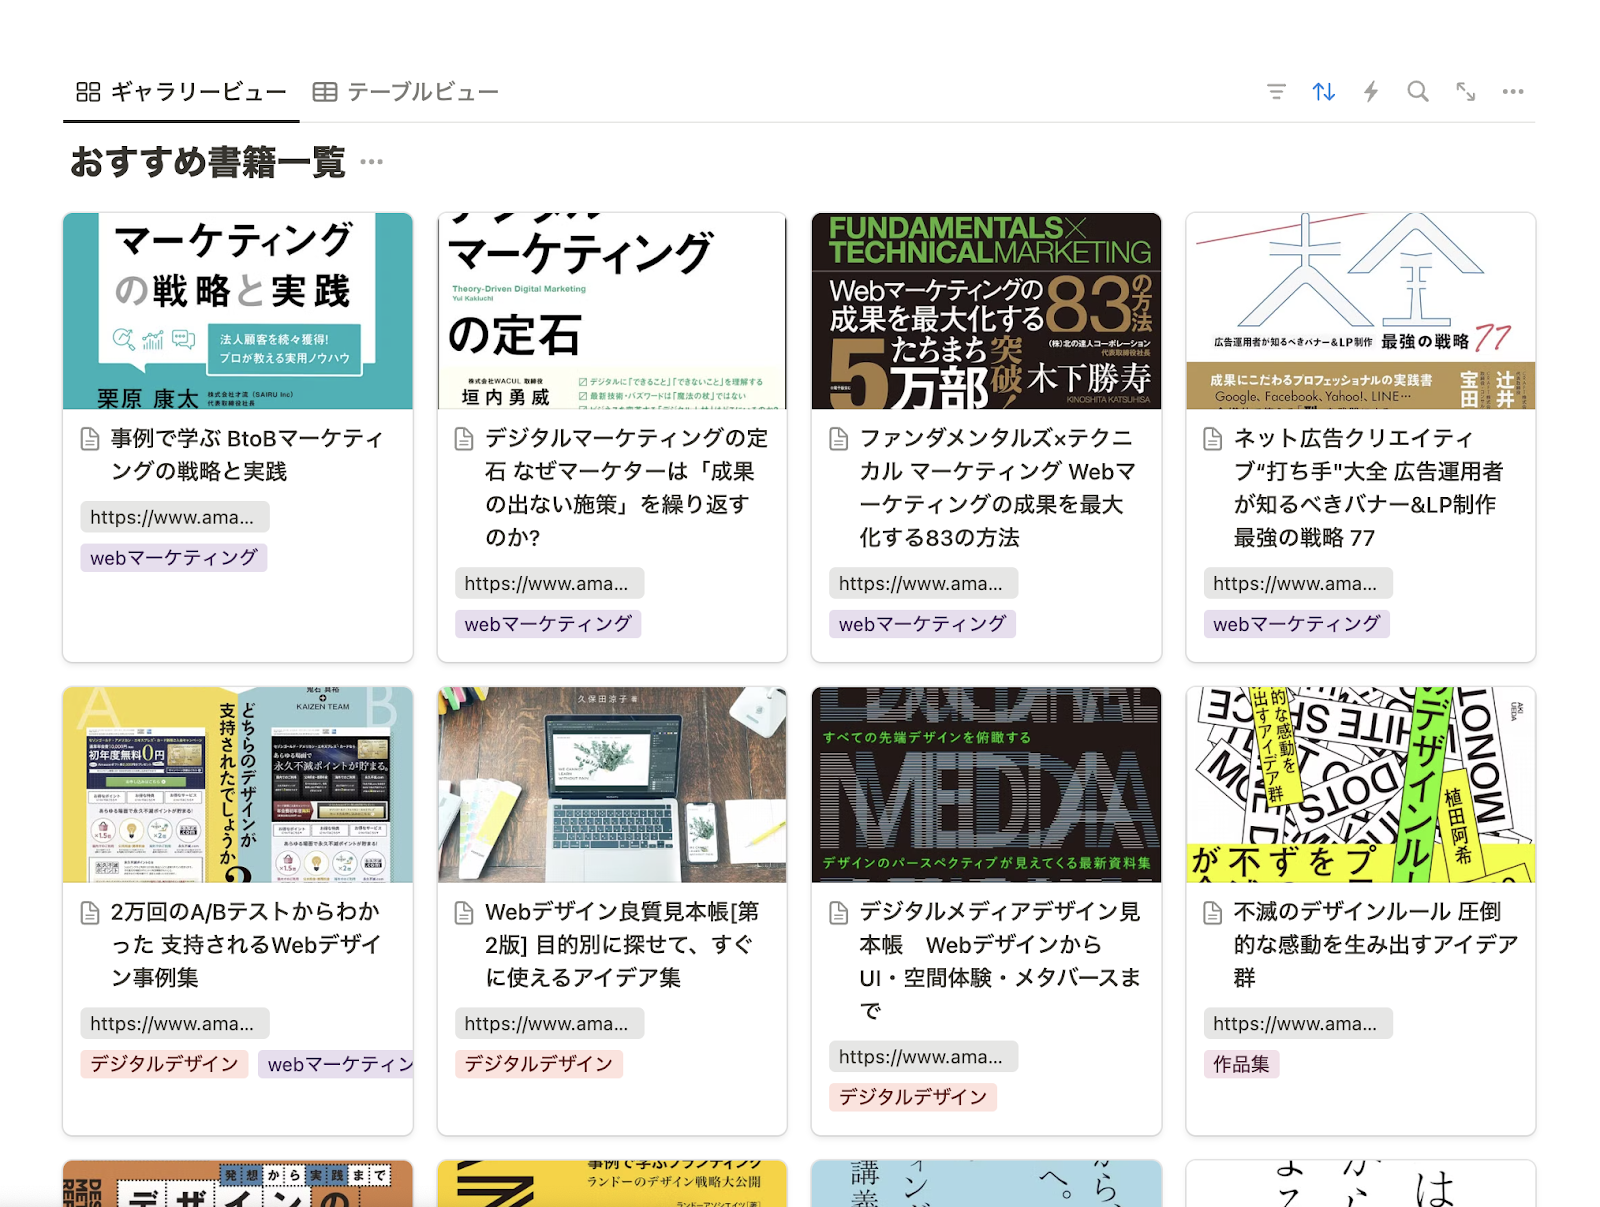This screenshot has height=1207, width=1600.
Task: Click the Amazon URL on the ファンダメンタルズ×テクニカル card
Action: [x=923, y=583]
